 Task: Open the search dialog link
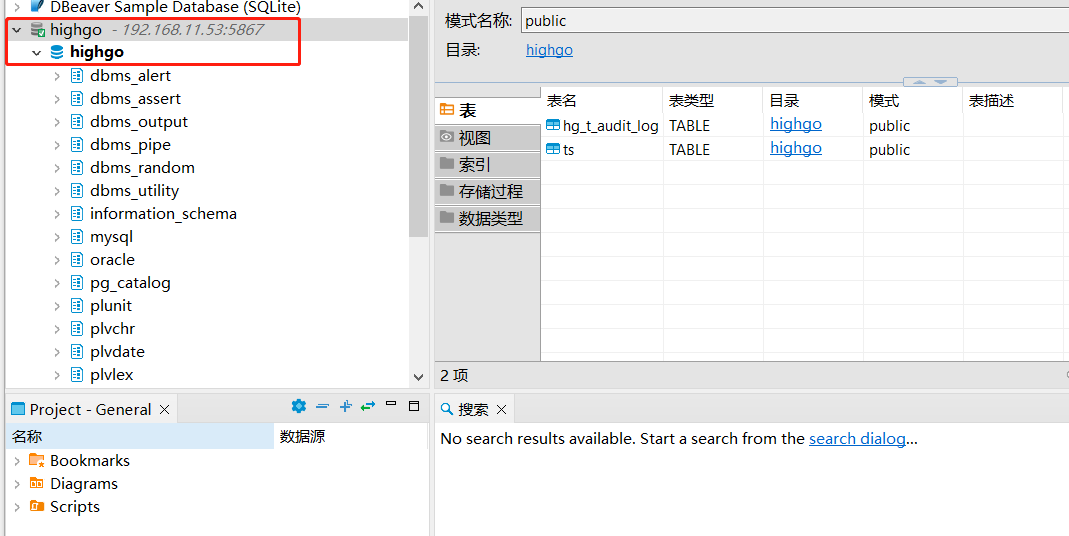coord(857,438)
